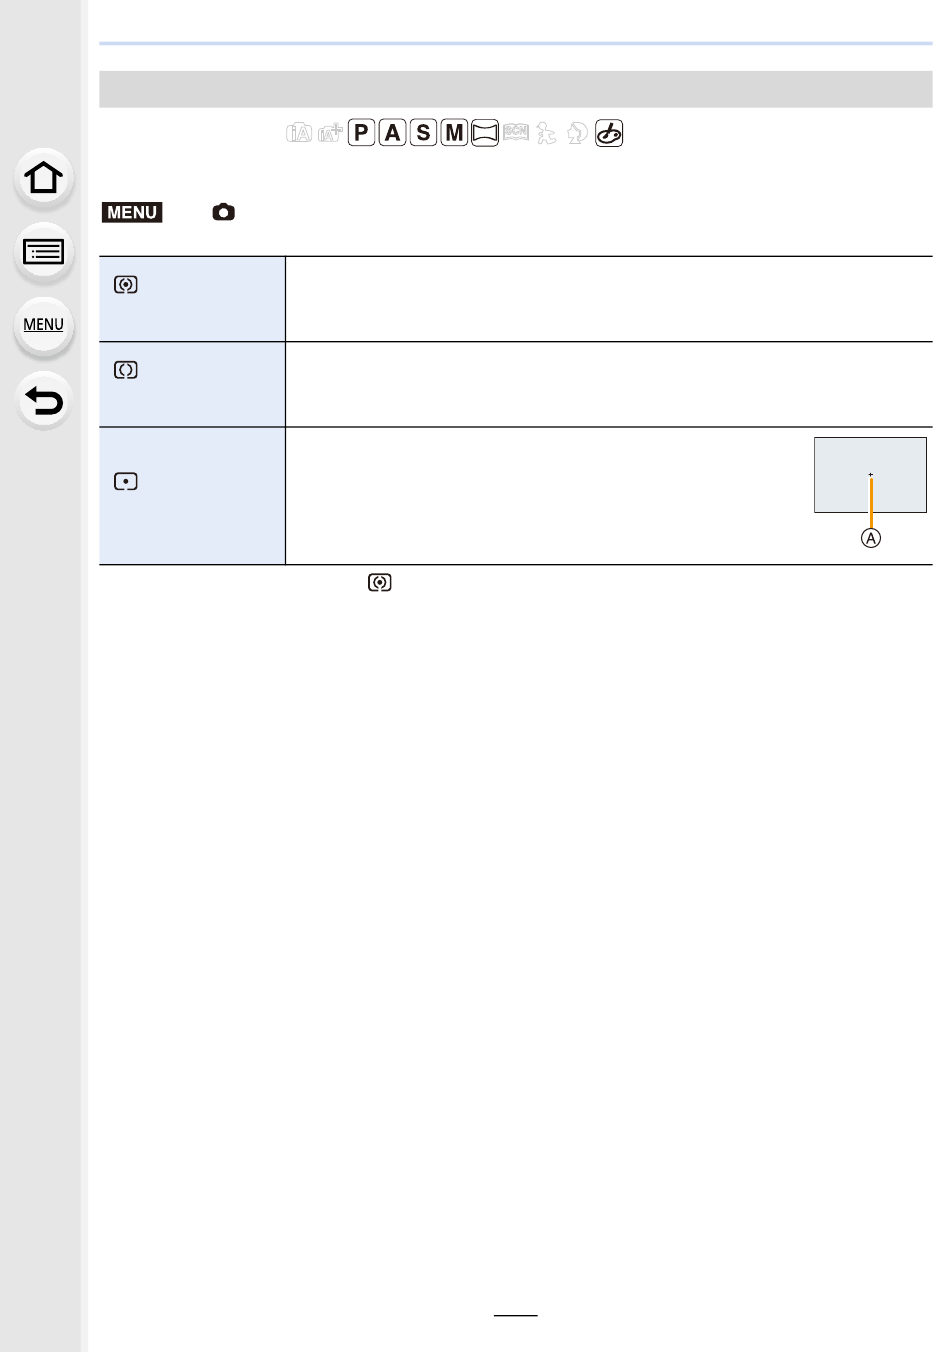This screenshot has width=950, height=1352.
Task: Return to previous page with back arrow
Action: coord(43,401)
